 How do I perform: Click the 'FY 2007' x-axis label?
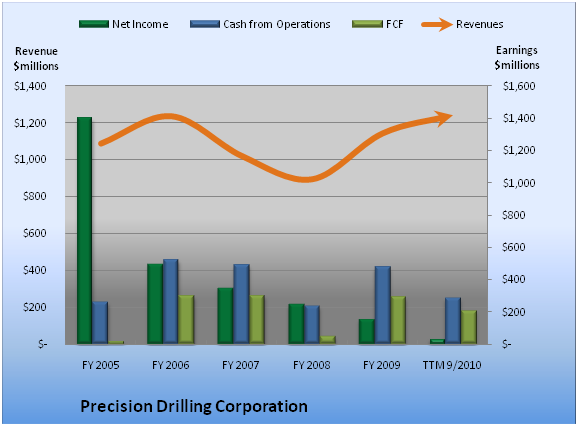tap(241, 365)
